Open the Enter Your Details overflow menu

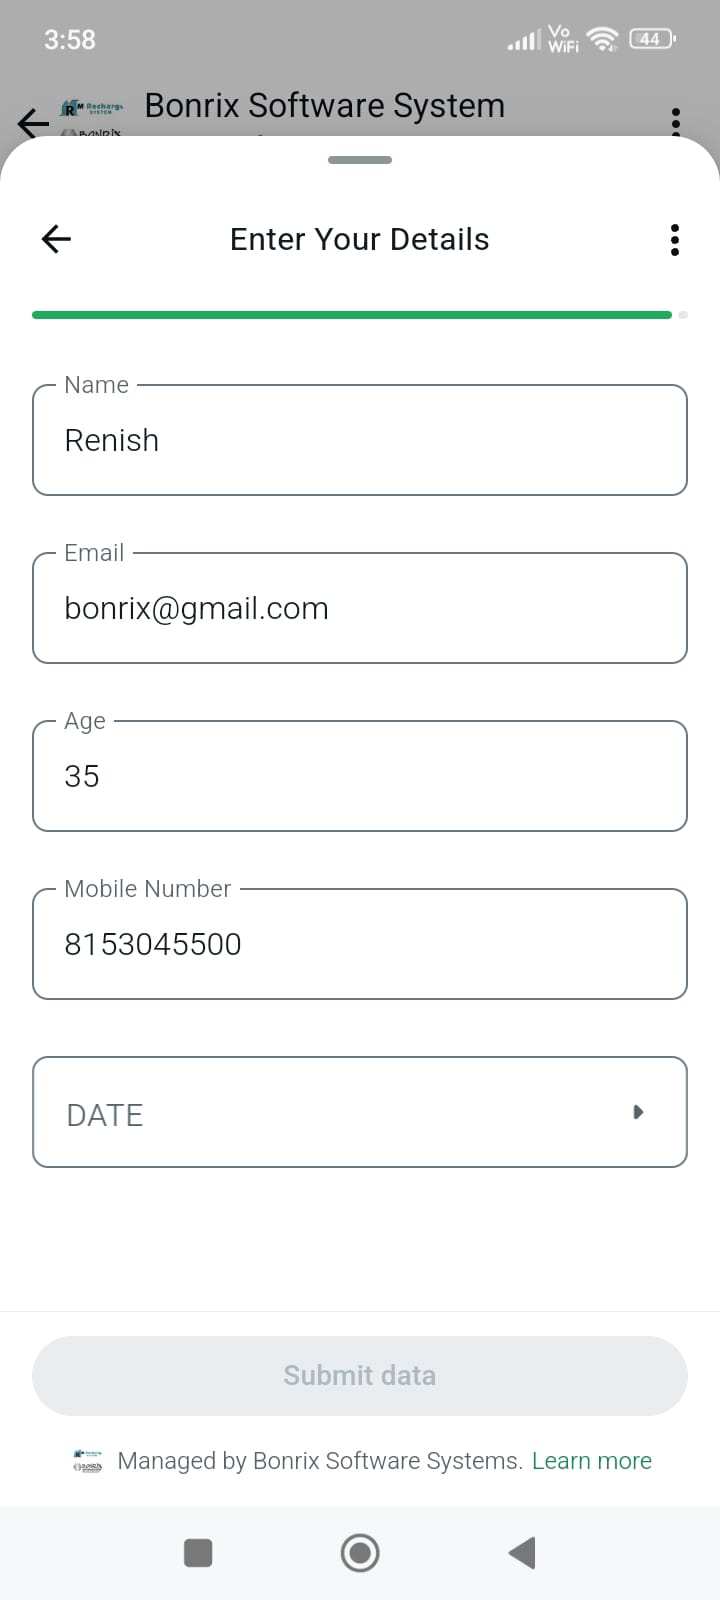675,240
